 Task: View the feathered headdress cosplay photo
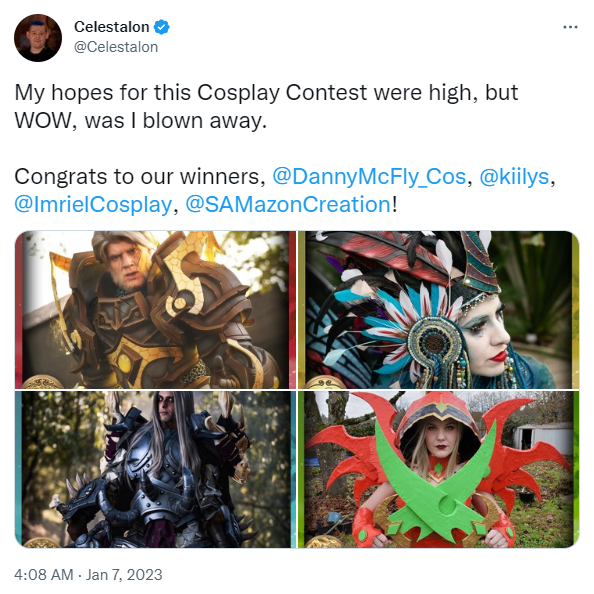[x=439, y=310]
